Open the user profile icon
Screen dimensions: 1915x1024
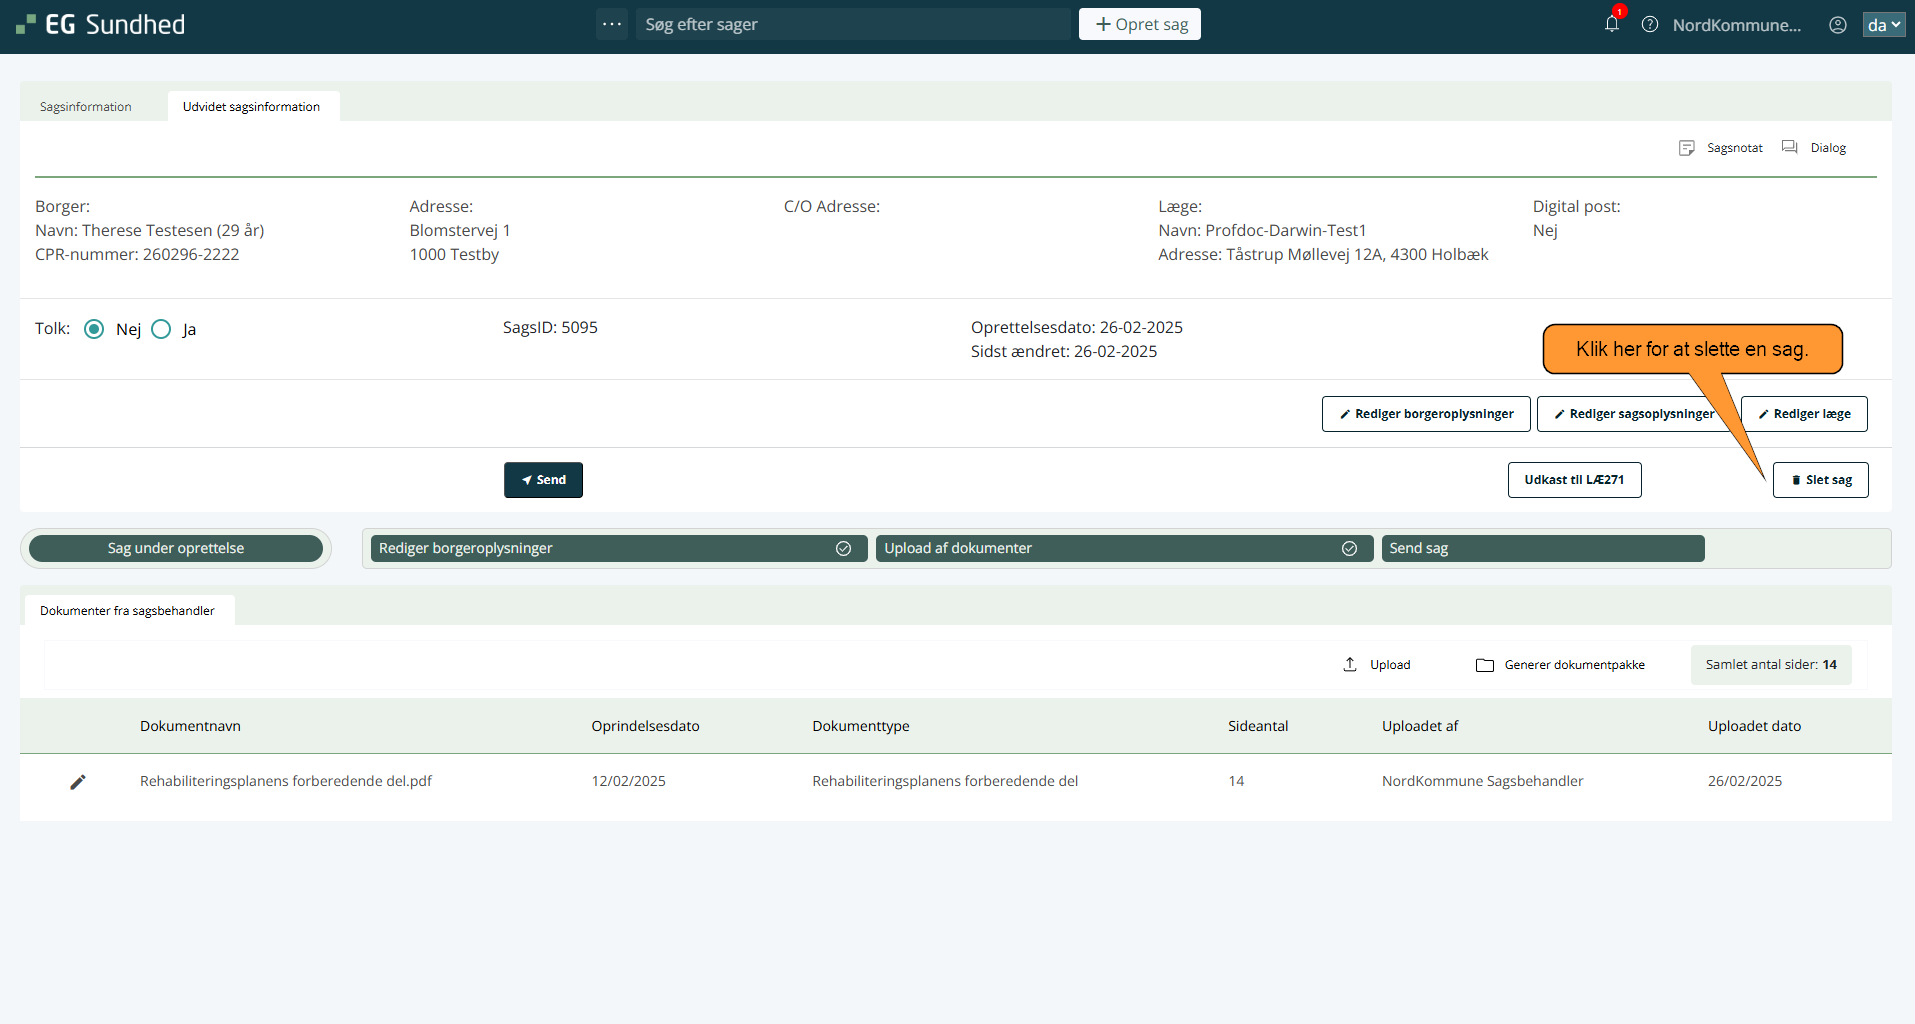point(1837,25)
